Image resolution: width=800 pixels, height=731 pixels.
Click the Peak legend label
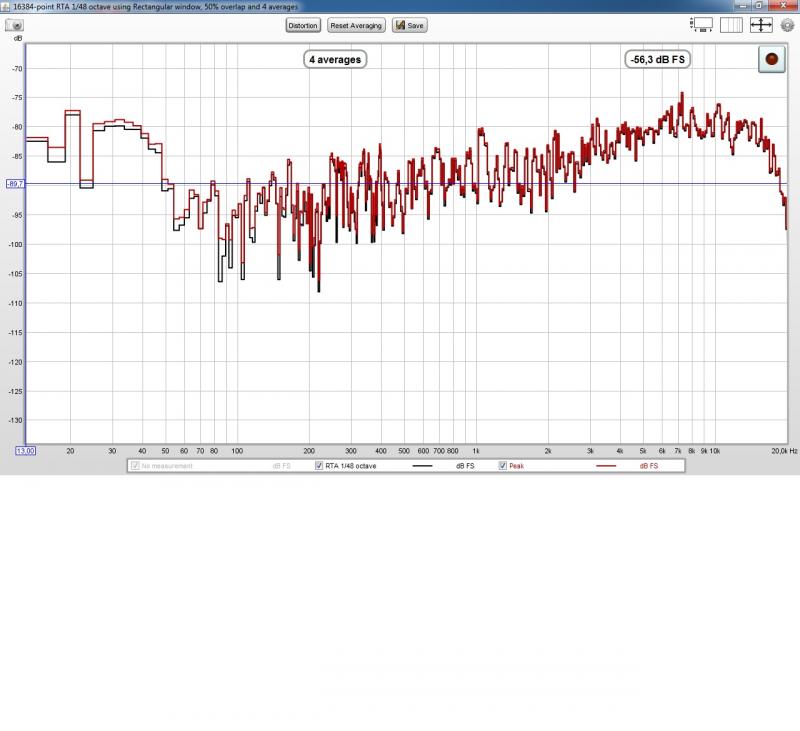tap(516, 466)
